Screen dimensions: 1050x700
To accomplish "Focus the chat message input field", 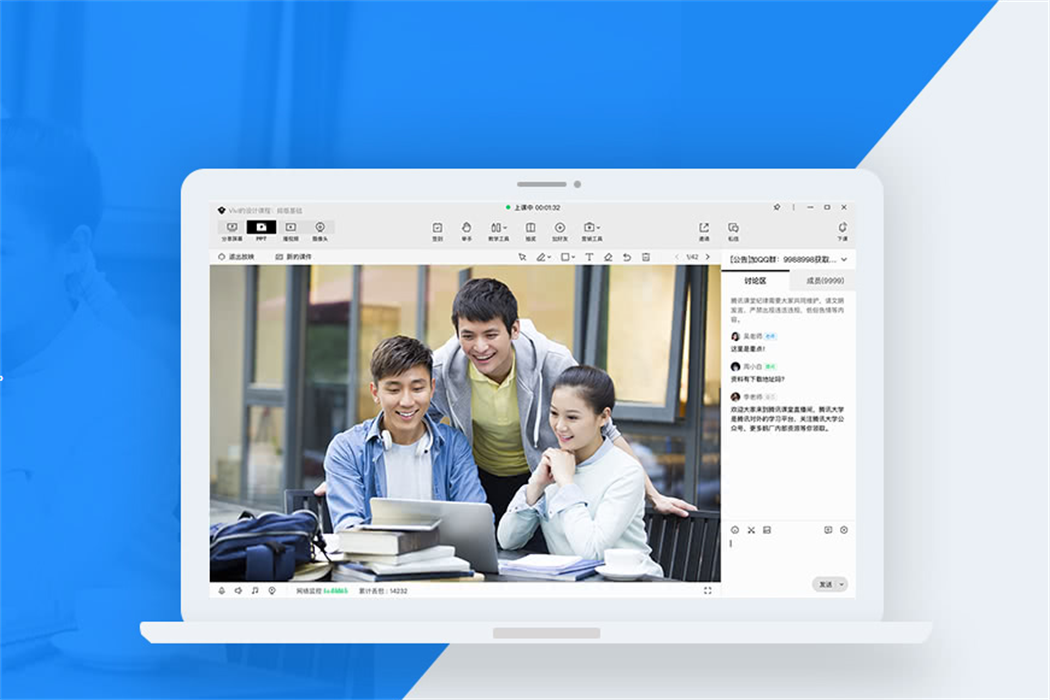I will tap(788, 557).
